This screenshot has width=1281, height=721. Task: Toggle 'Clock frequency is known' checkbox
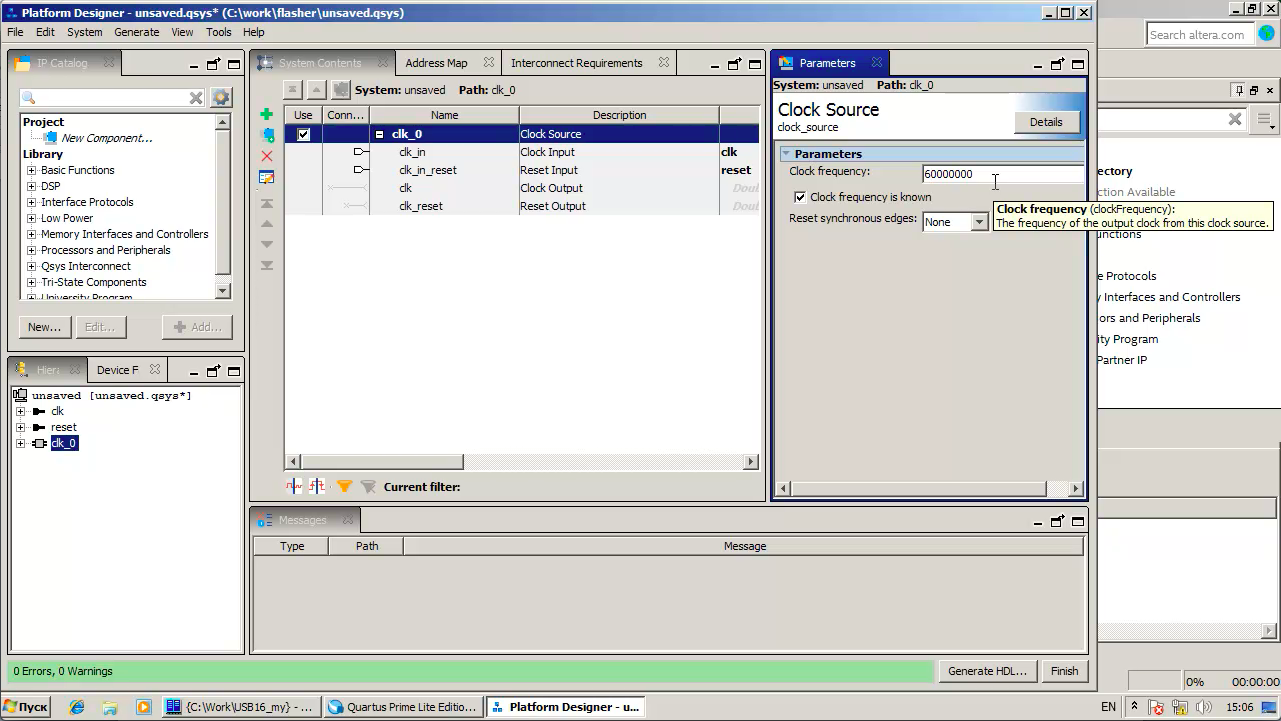click(800, 197)
